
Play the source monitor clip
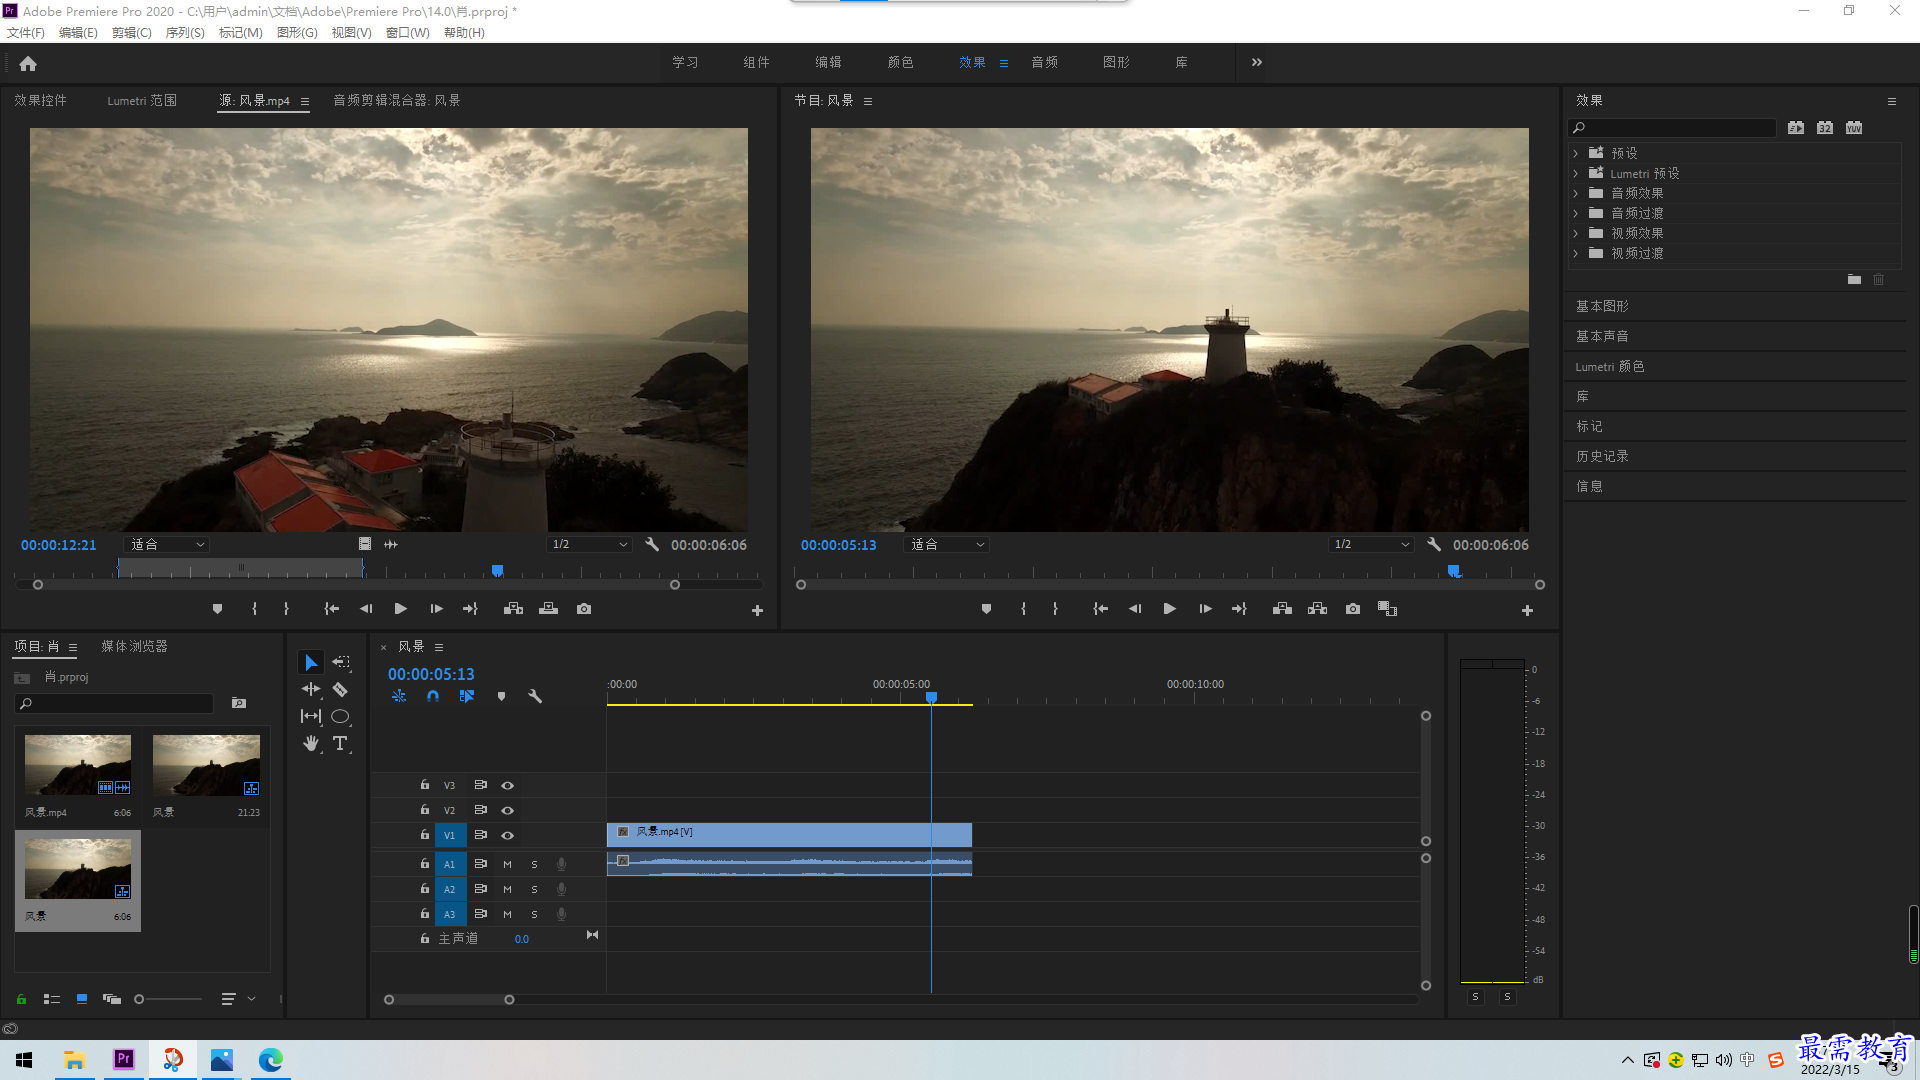tap(401, 609)
